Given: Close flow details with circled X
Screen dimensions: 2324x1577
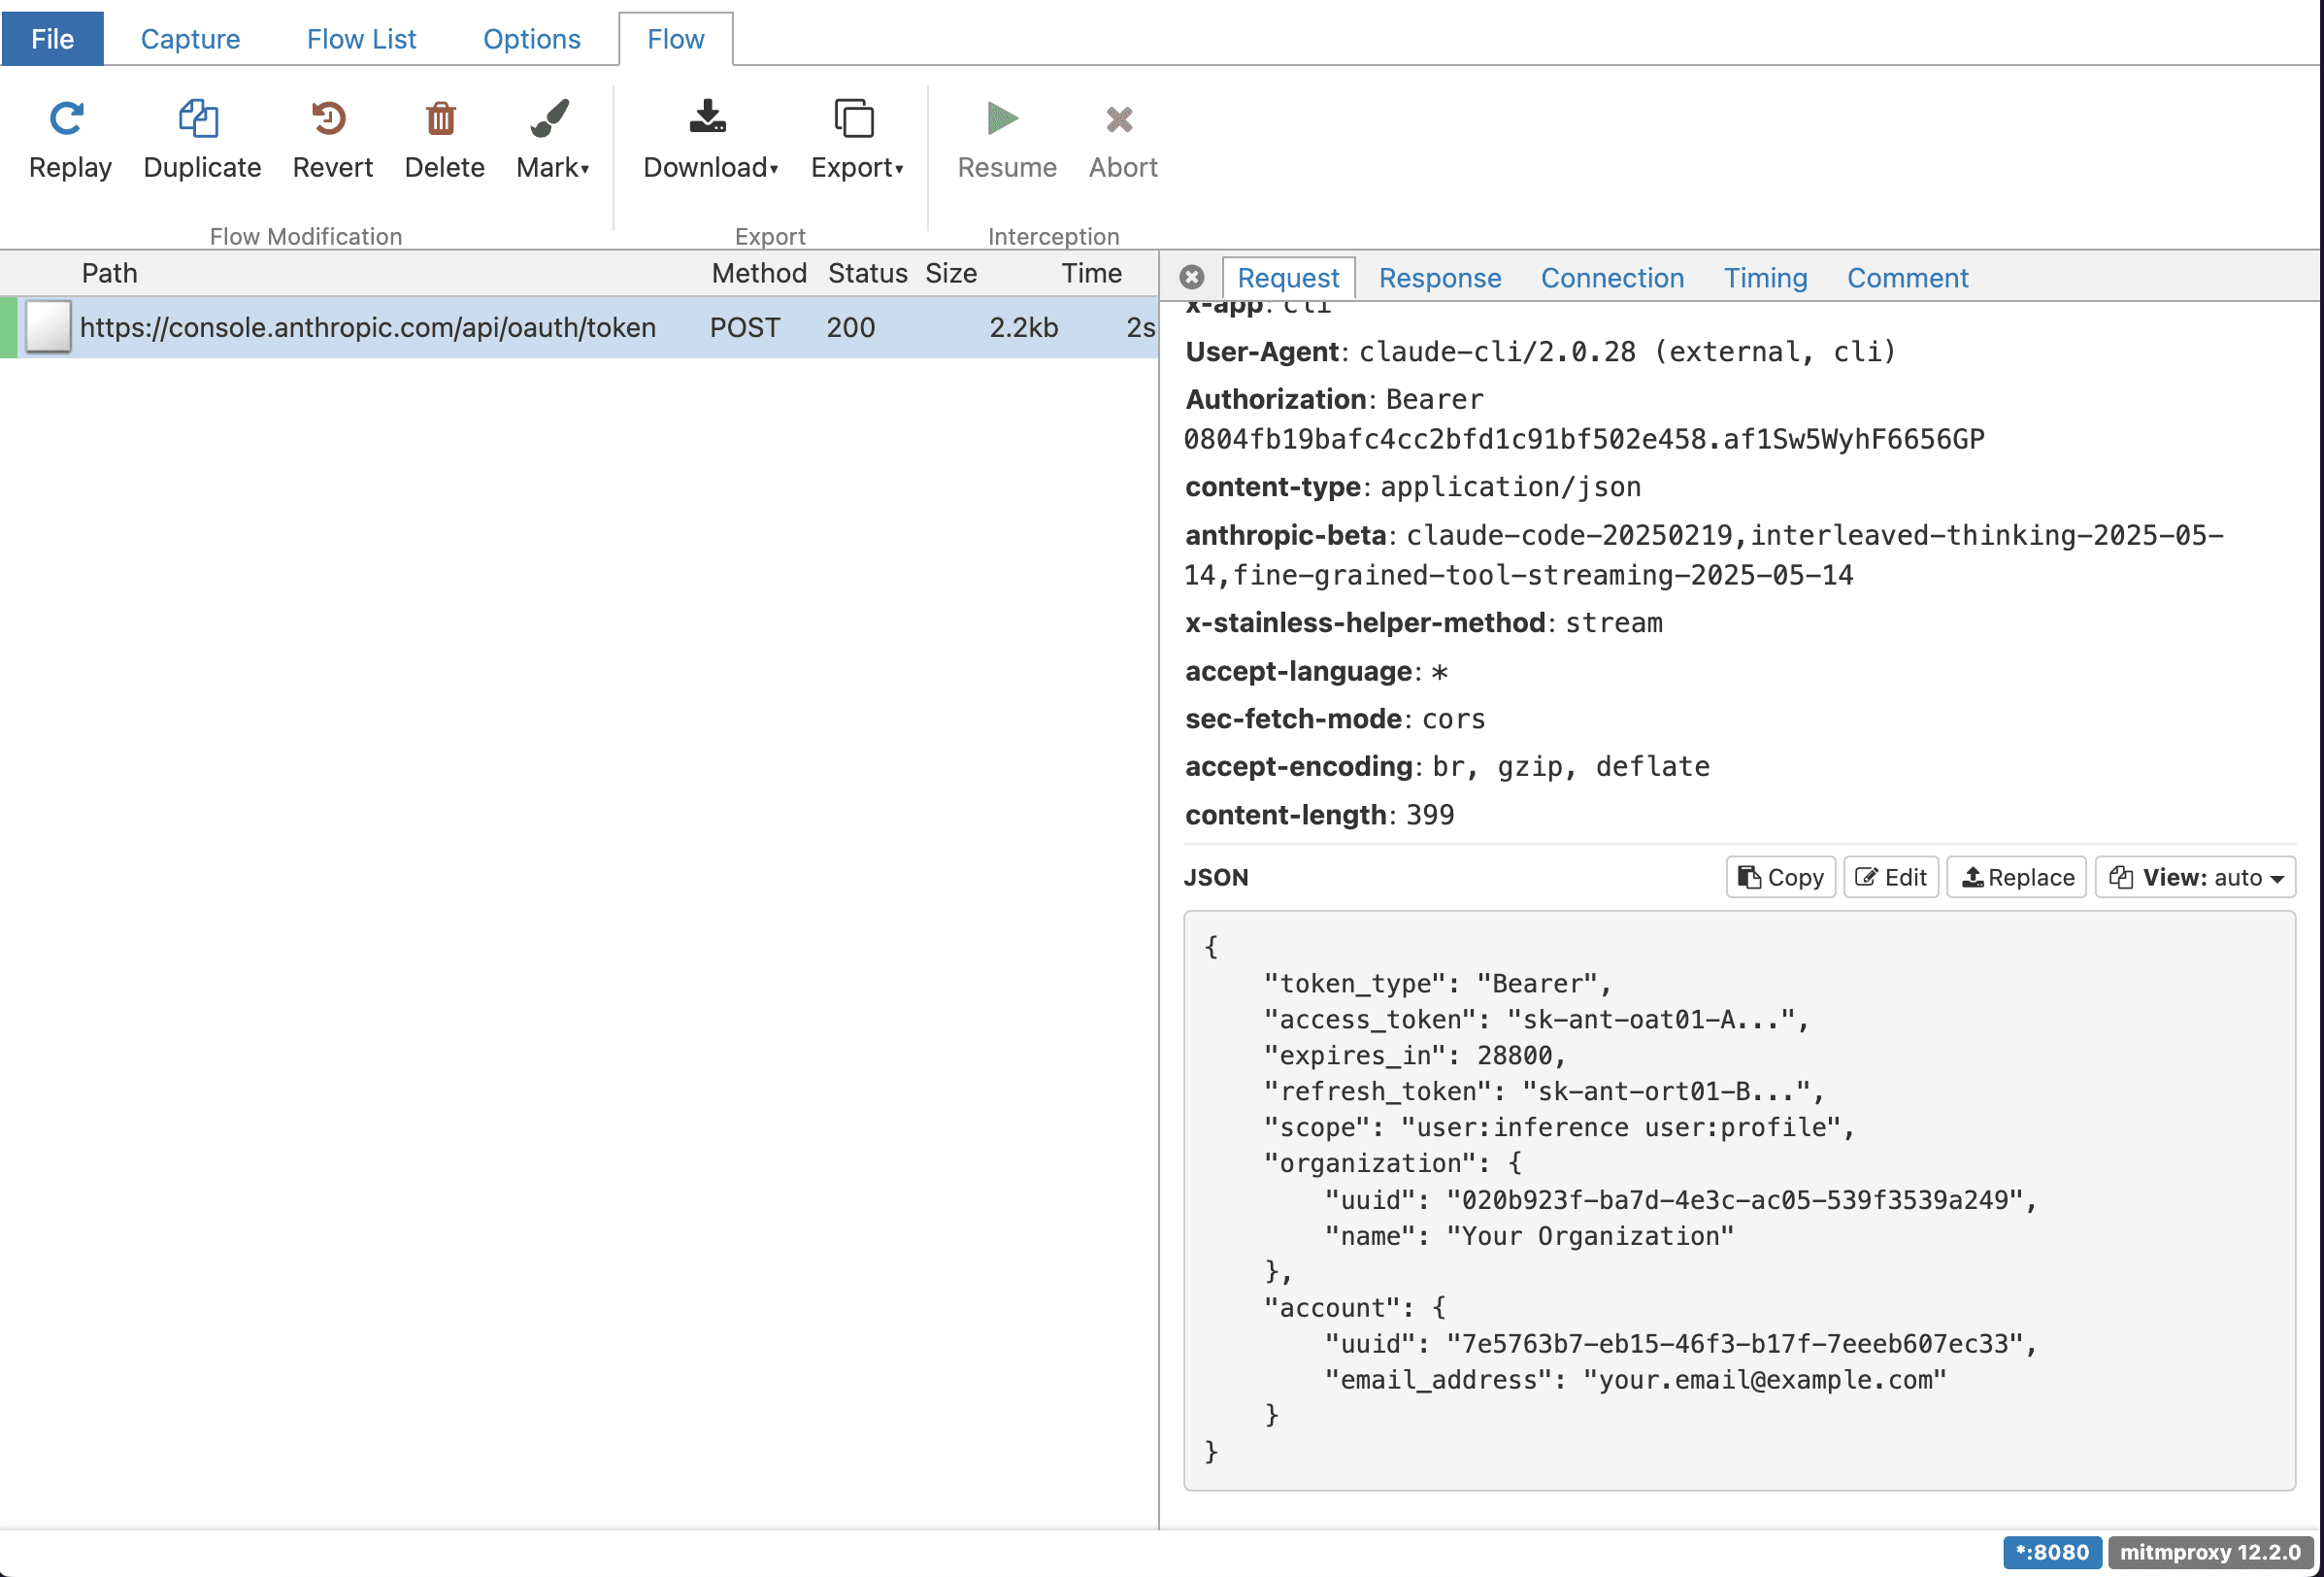Looking at the screenshot, I should pos(1191,278).
